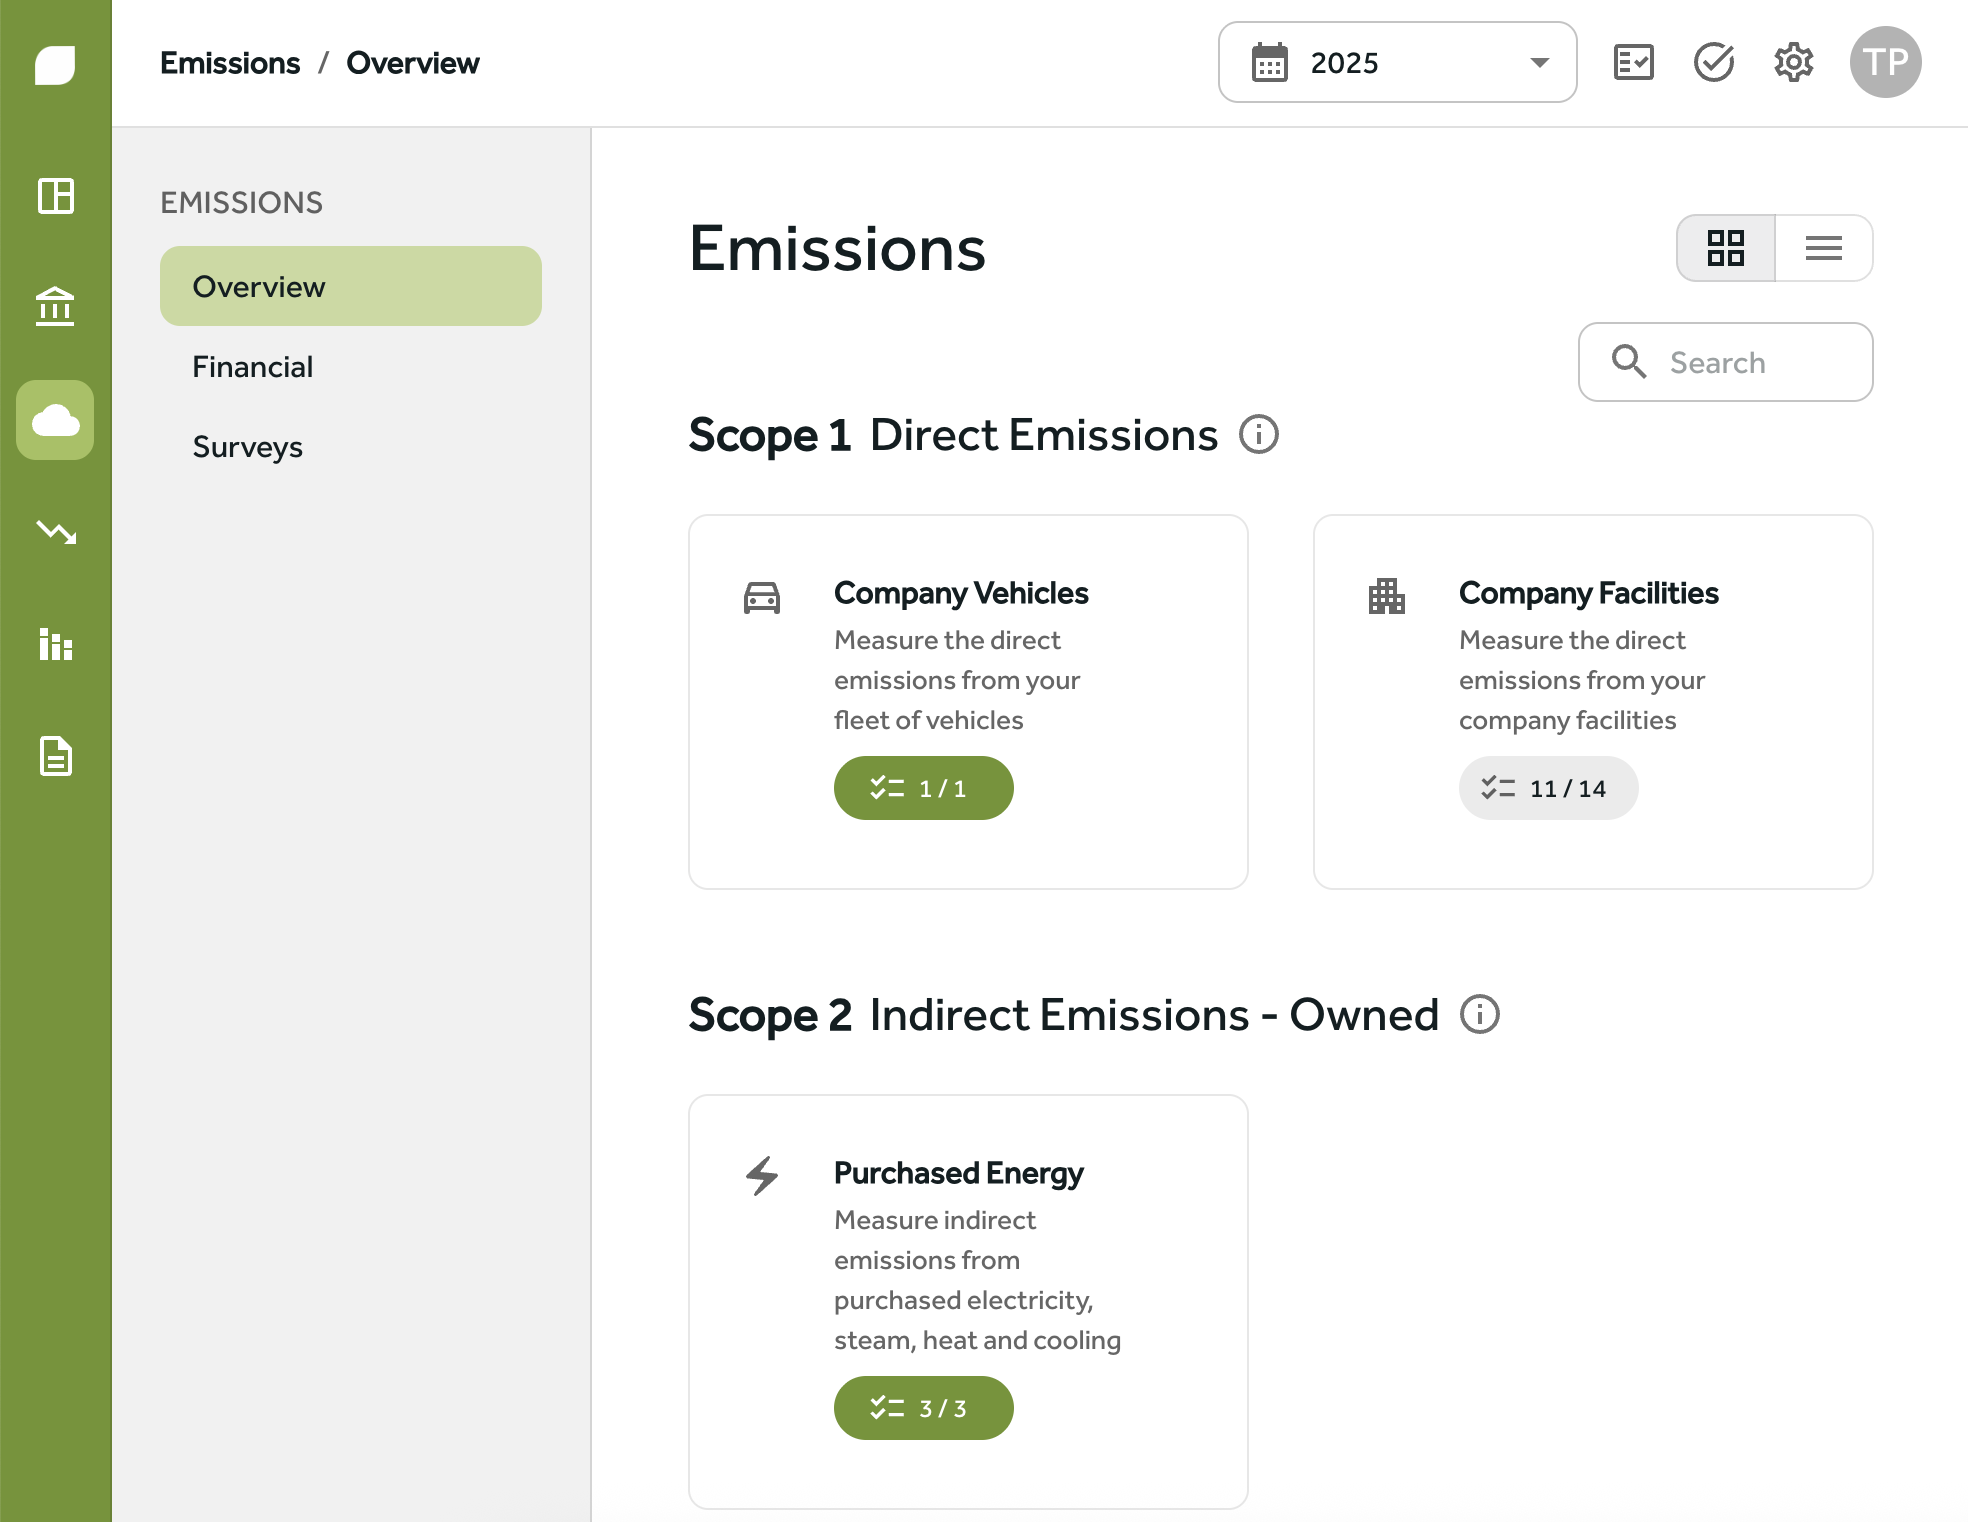The image size is (1968, 1522).
Task: Open settings gear icon
Action: (x=1793, y=62)
